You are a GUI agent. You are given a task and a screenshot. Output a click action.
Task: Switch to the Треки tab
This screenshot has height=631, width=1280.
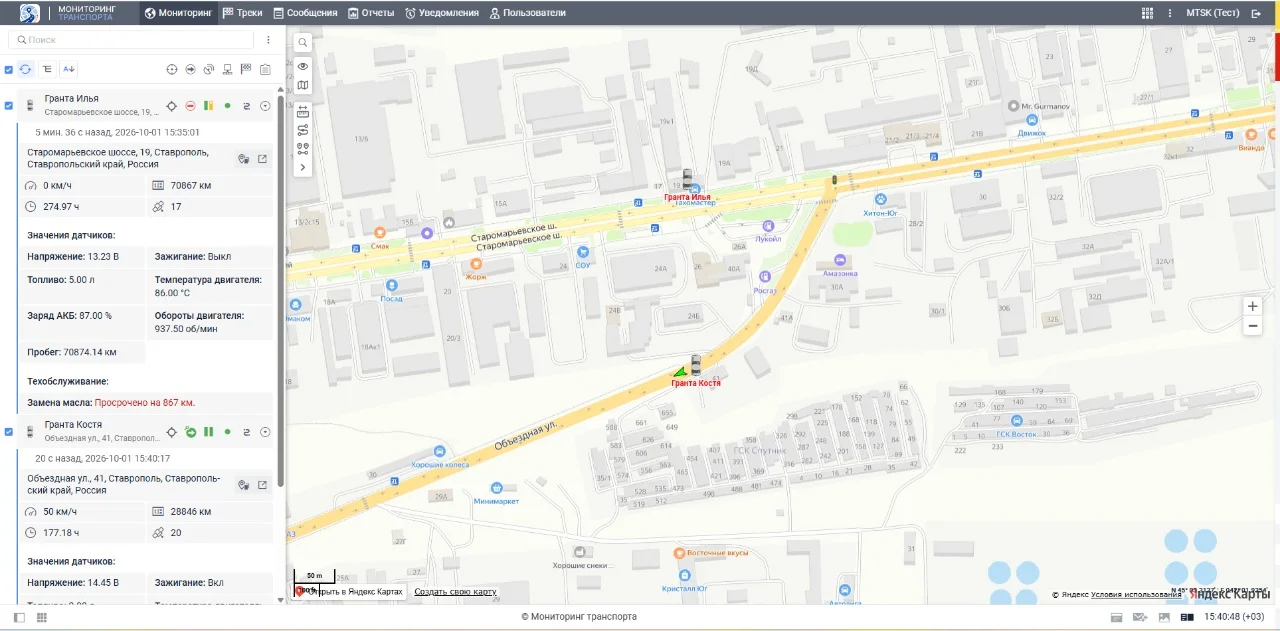tap(243, 13)
